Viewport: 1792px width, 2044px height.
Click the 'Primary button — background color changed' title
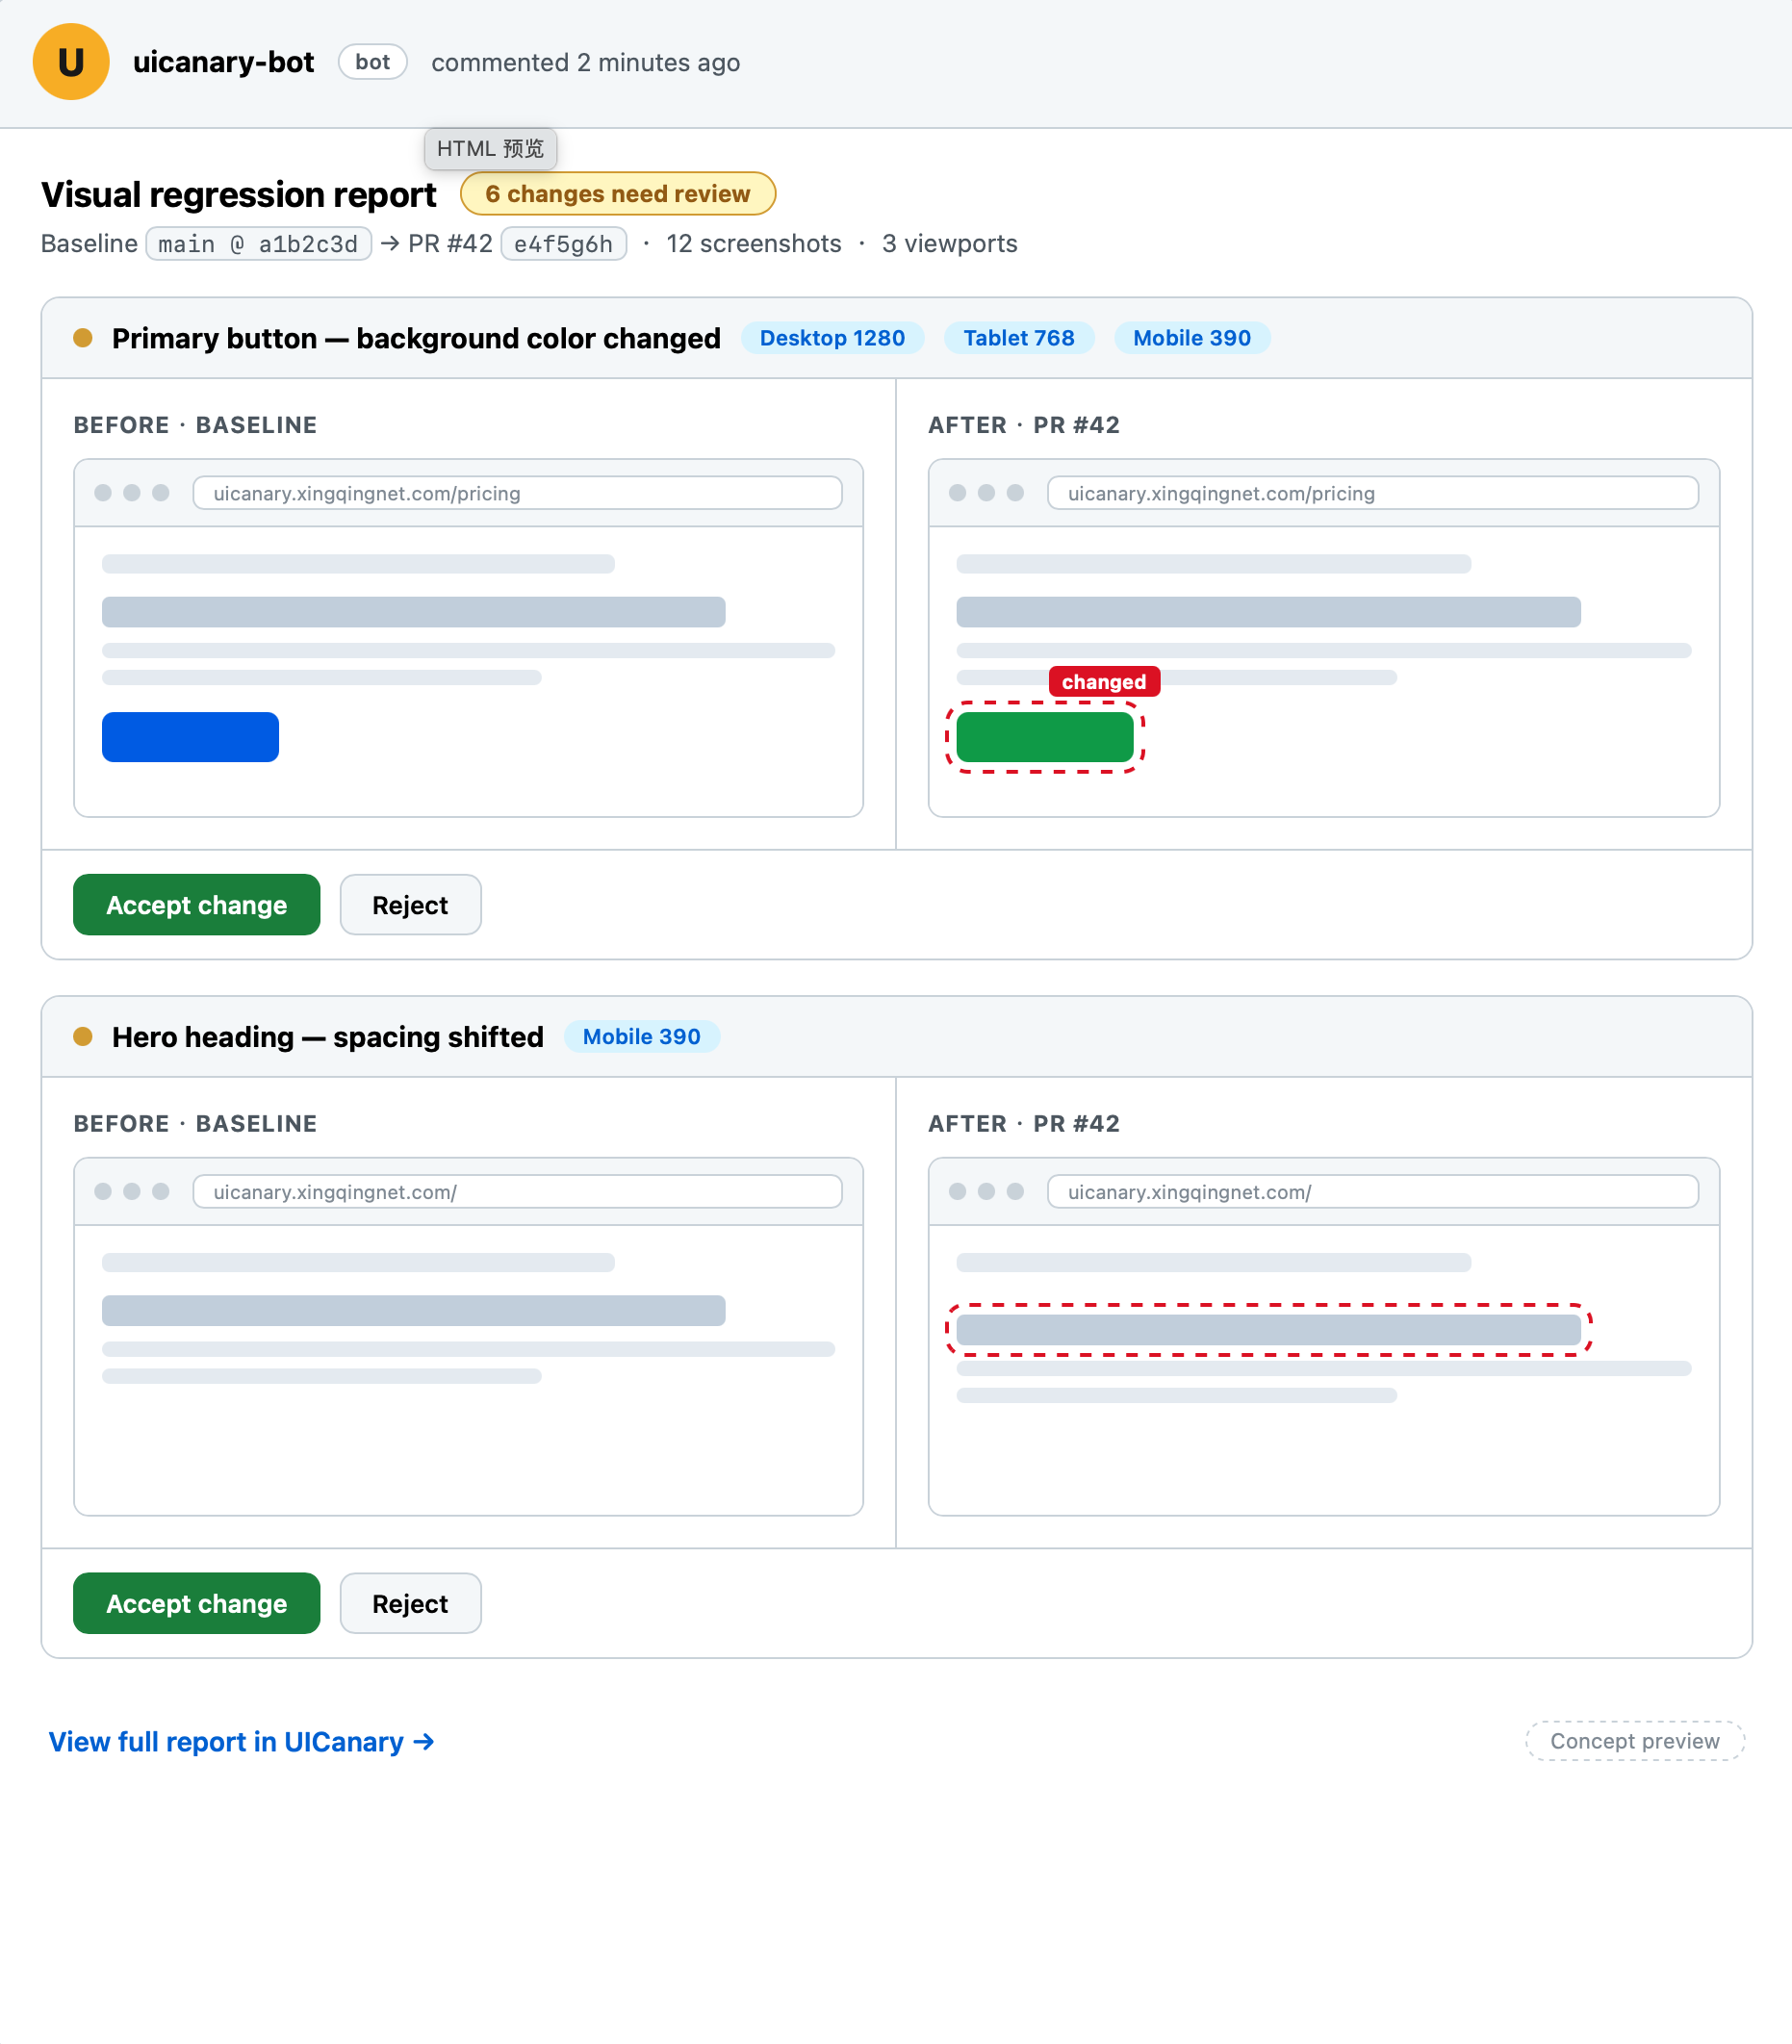point(416,339)
